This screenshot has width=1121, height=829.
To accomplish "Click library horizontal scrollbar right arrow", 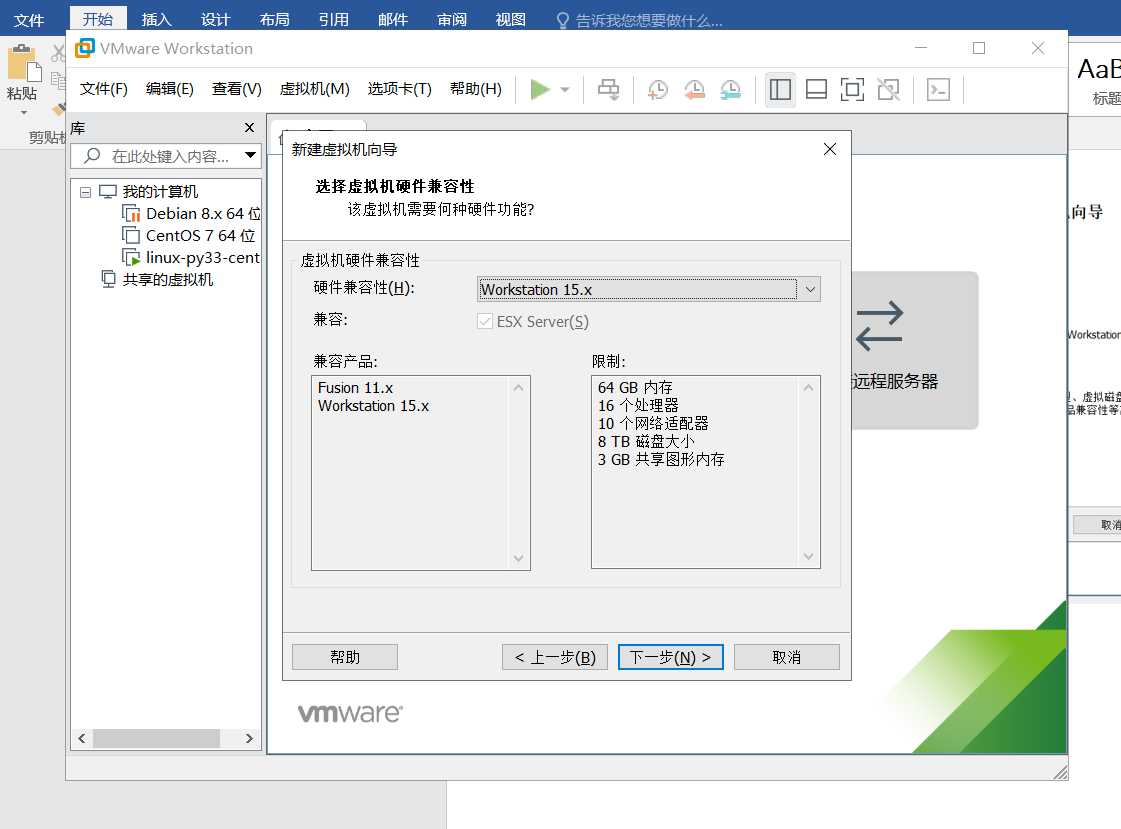I will [x=250, y=738].
